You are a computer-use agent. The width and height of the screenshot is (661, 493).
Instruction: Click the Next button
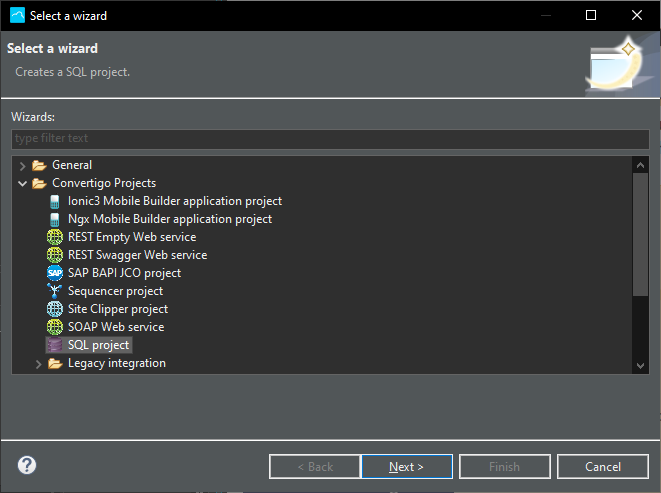click(x=407, y=466)
